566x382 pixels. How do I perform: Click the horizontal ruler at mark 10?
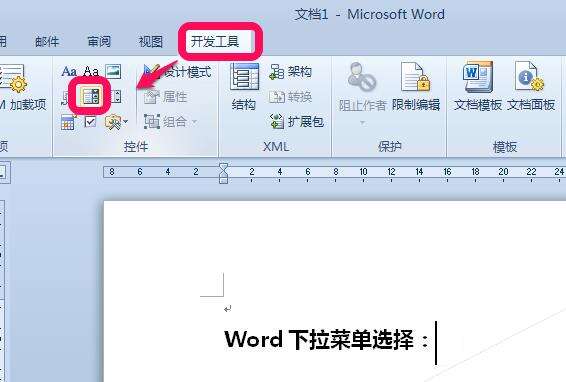click(x=363, y=172)
